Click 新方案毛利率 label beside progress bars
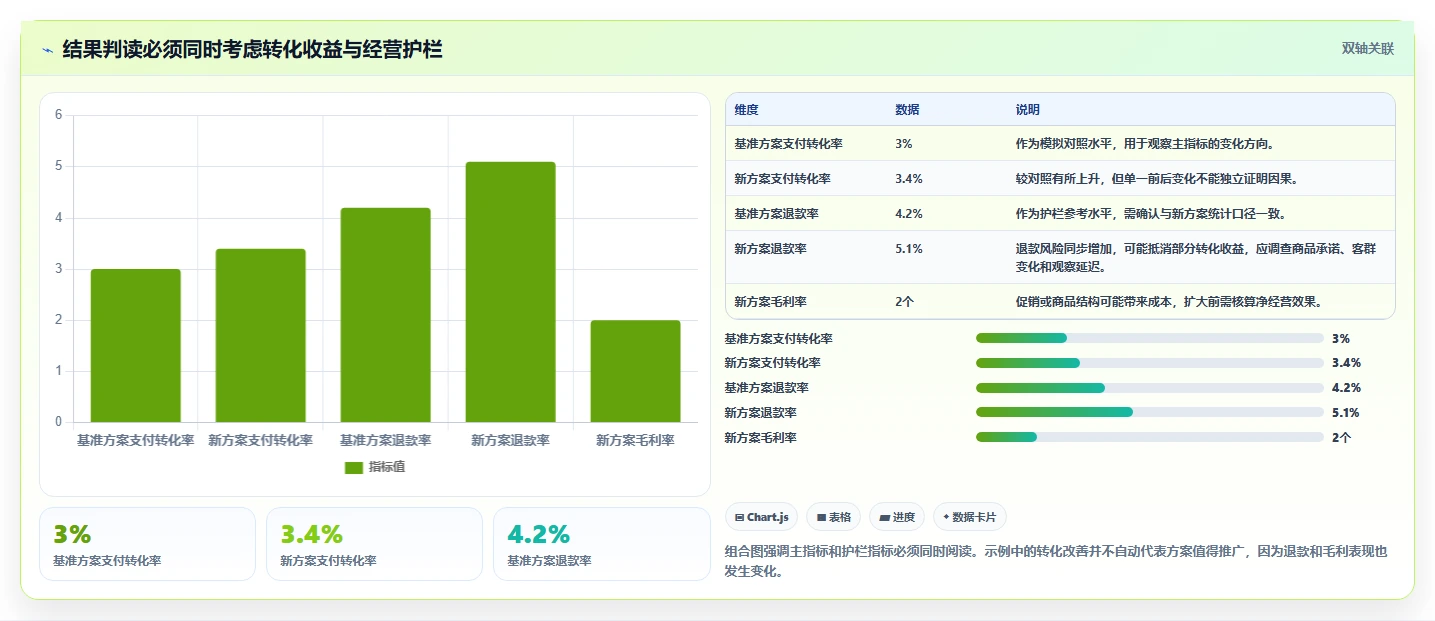The height and width of the screenshot is (621, 1435). point(761,437)
